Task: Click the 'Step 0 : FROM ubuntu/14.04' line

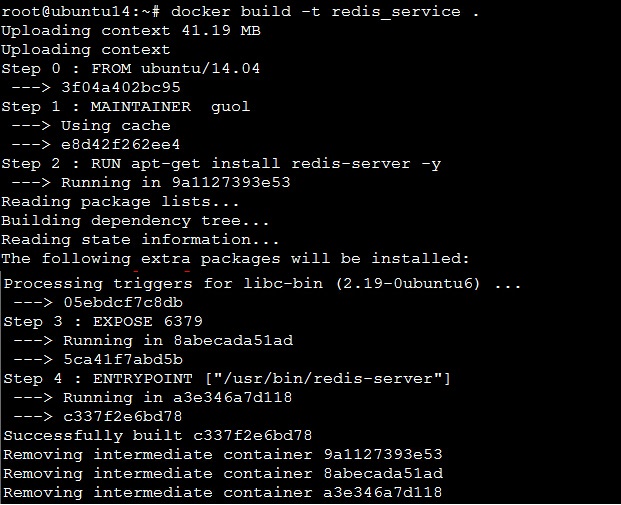Action: (x=131, y=69)
